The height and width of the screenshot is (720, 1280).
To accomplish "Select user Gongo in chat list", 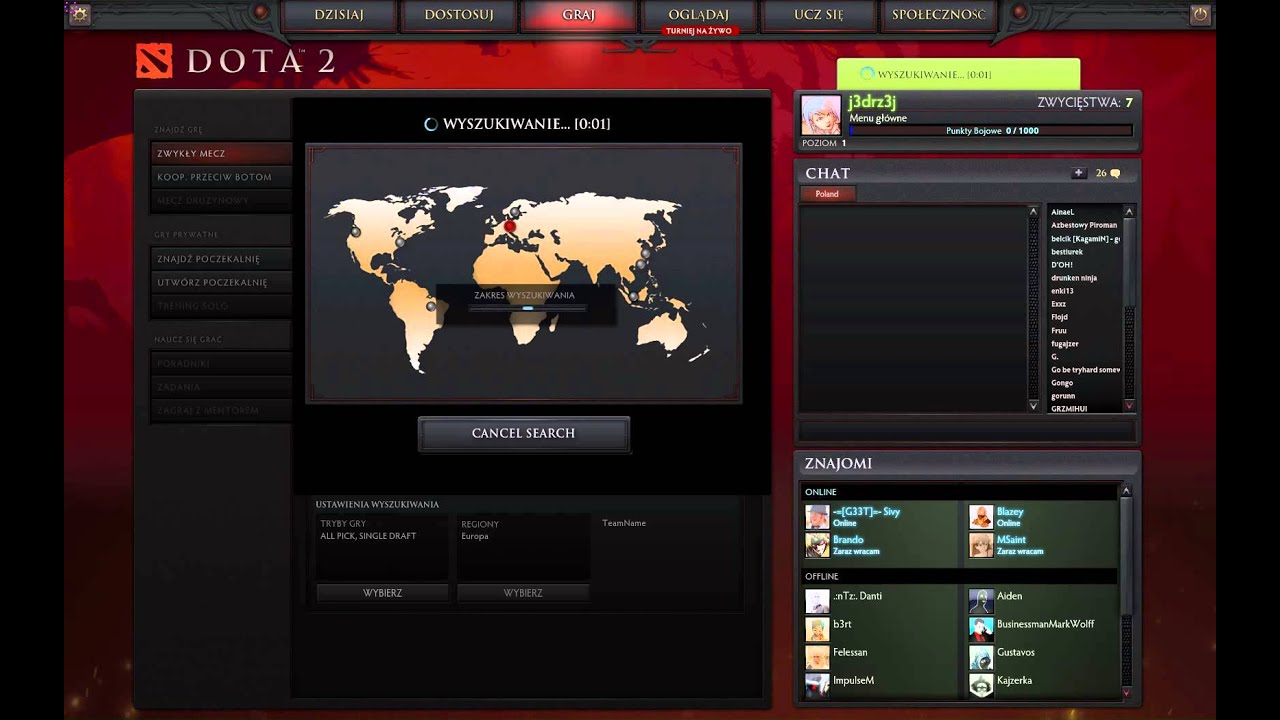I will 1062,383.
